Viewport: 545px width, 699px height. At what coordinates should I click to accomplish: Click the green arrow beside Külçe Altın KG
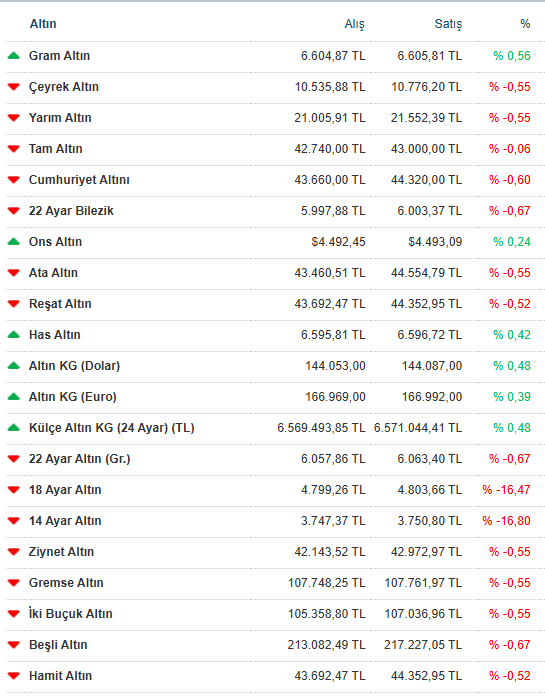(14, 428)
